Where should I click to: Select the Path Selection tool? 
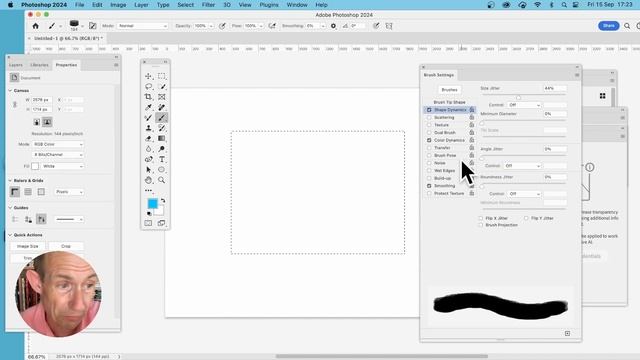pyautogui.click(x=148, y=169)
